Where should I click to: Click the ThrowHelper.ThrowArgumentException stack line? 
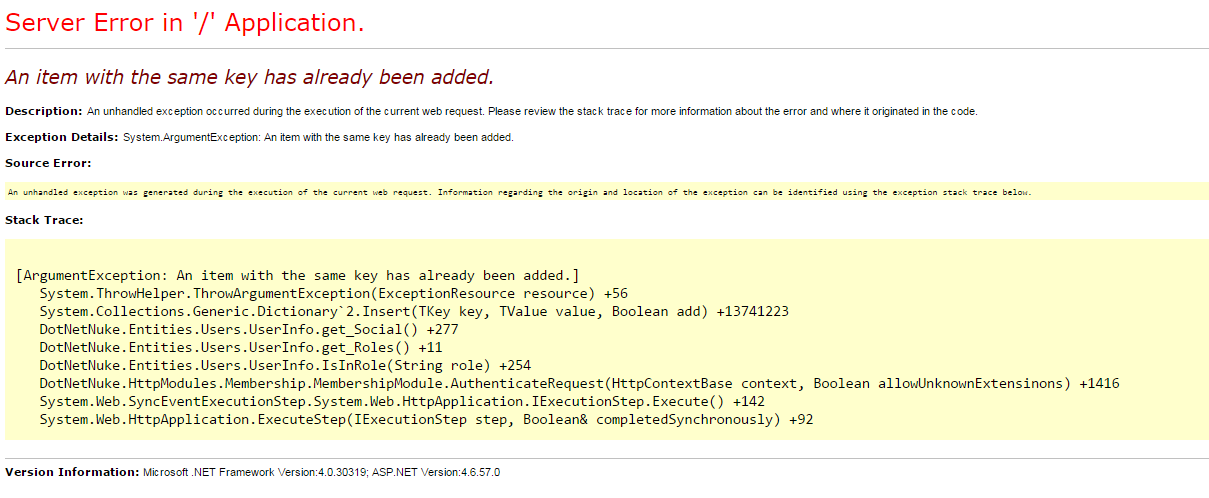(334, 293)
